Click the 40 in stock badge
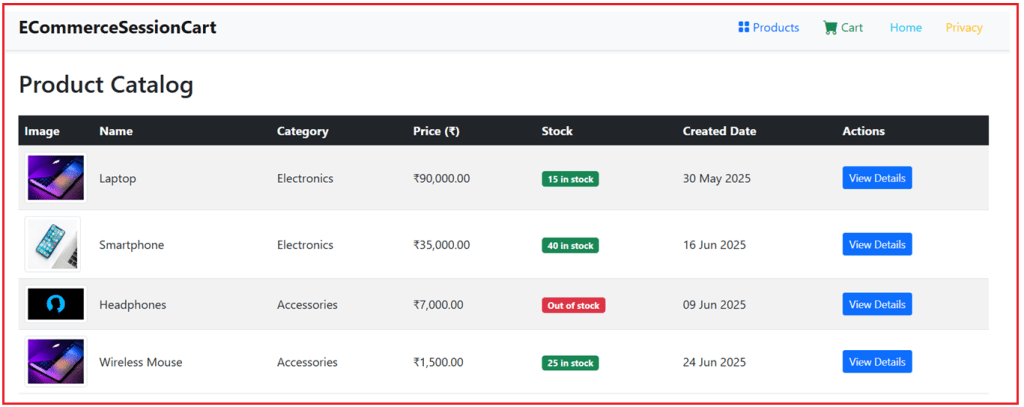Viewport: 1024px width, 407px height. click(x=570, y=245)
